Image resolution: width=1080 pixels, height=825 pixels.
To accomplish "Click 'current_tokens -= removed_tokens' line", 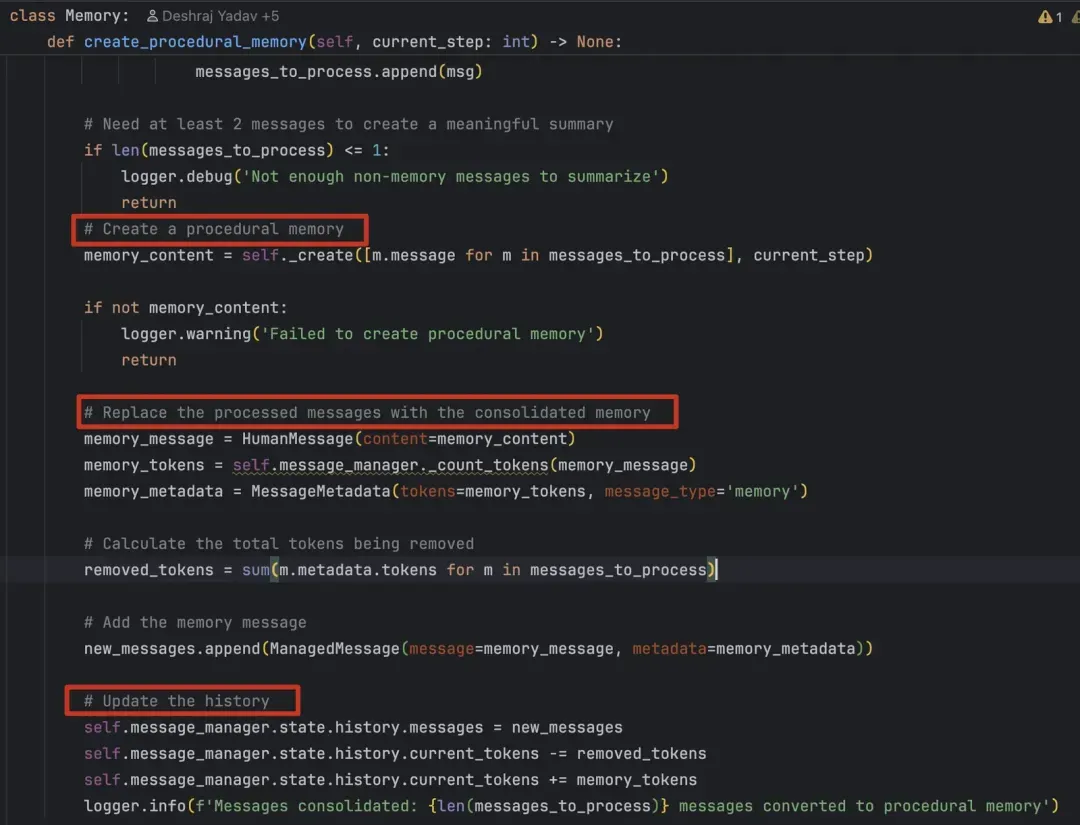I will [395, 753].
